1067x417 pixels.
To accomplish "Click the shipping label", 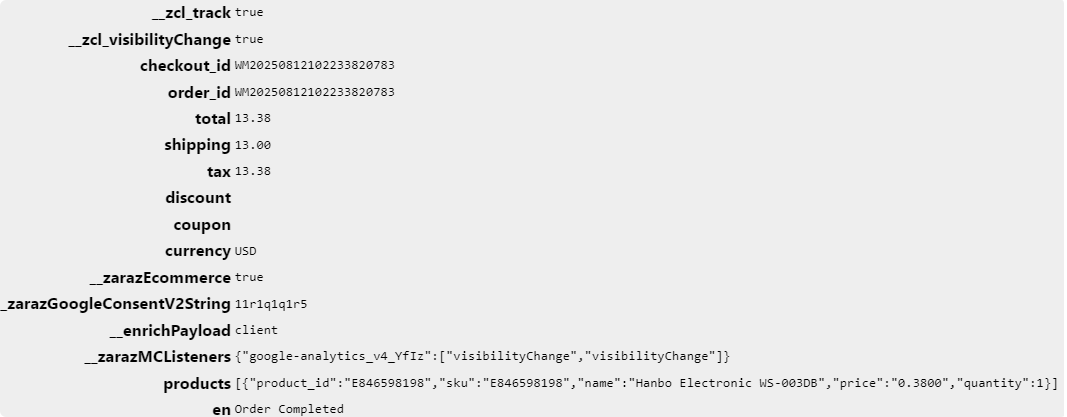I will pyautogui.click(x=197, y=145).
